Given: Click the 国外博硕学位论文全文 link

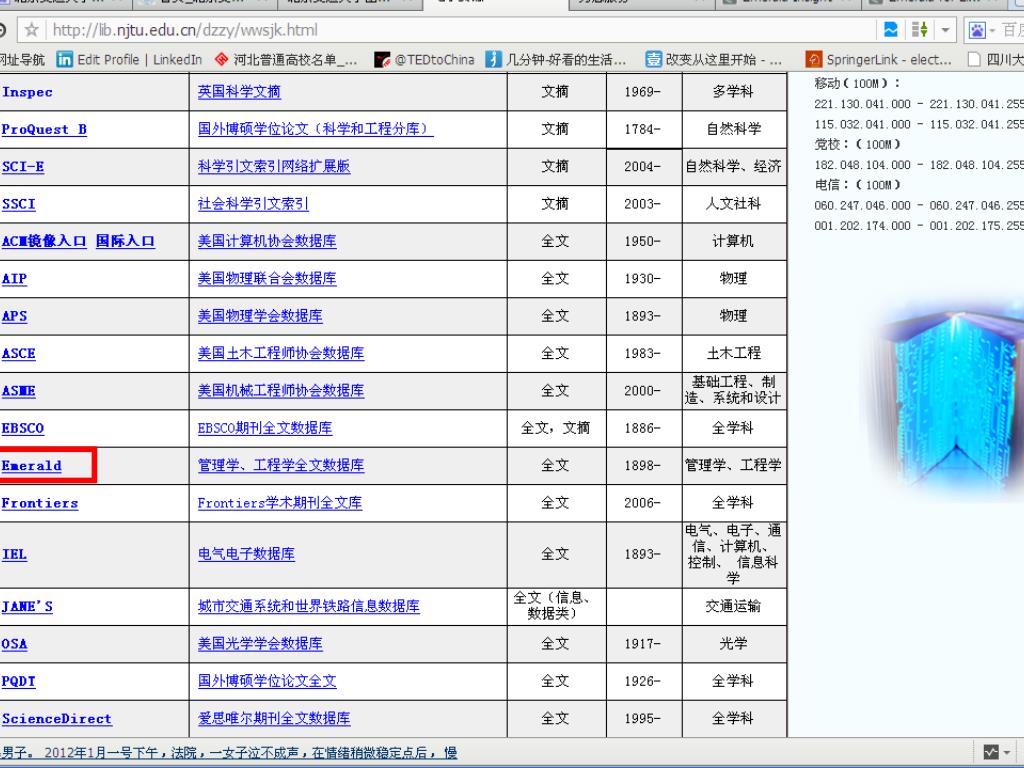Looking at the screenshot, I should tap(267, 681).
